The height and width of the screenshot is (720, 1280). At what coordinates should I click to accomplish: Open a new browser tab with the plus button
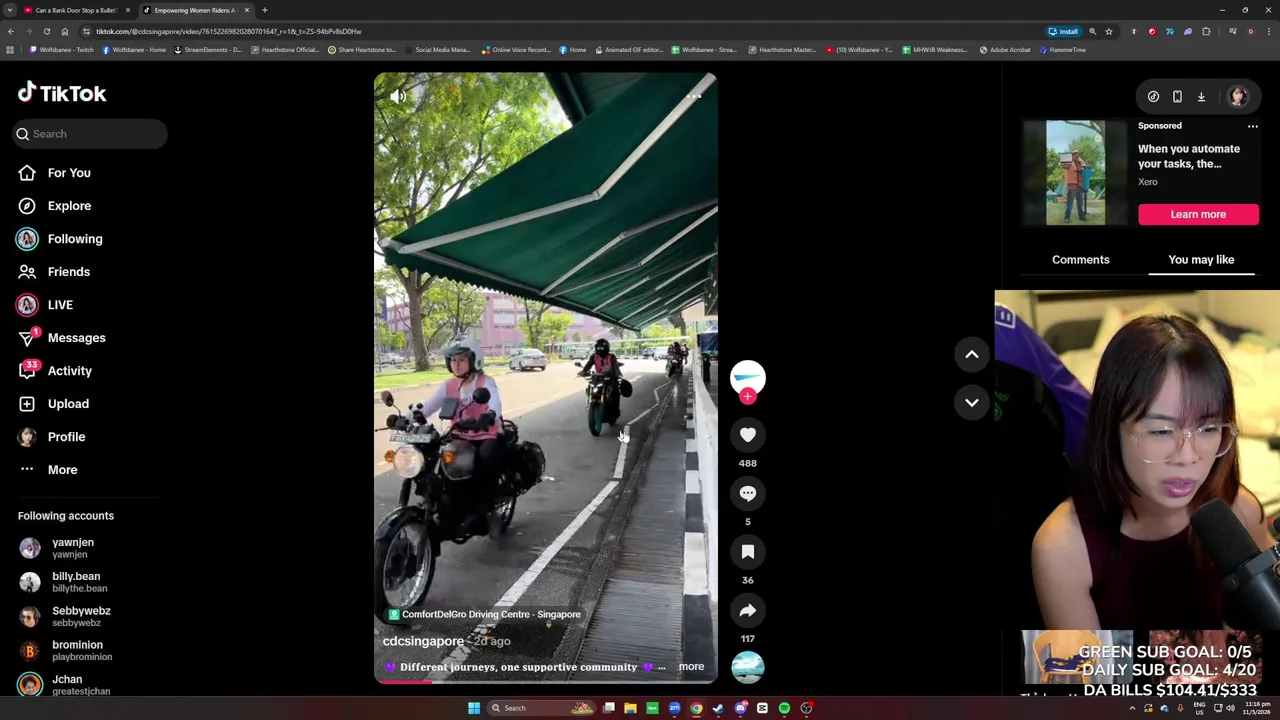coord(264,10)
